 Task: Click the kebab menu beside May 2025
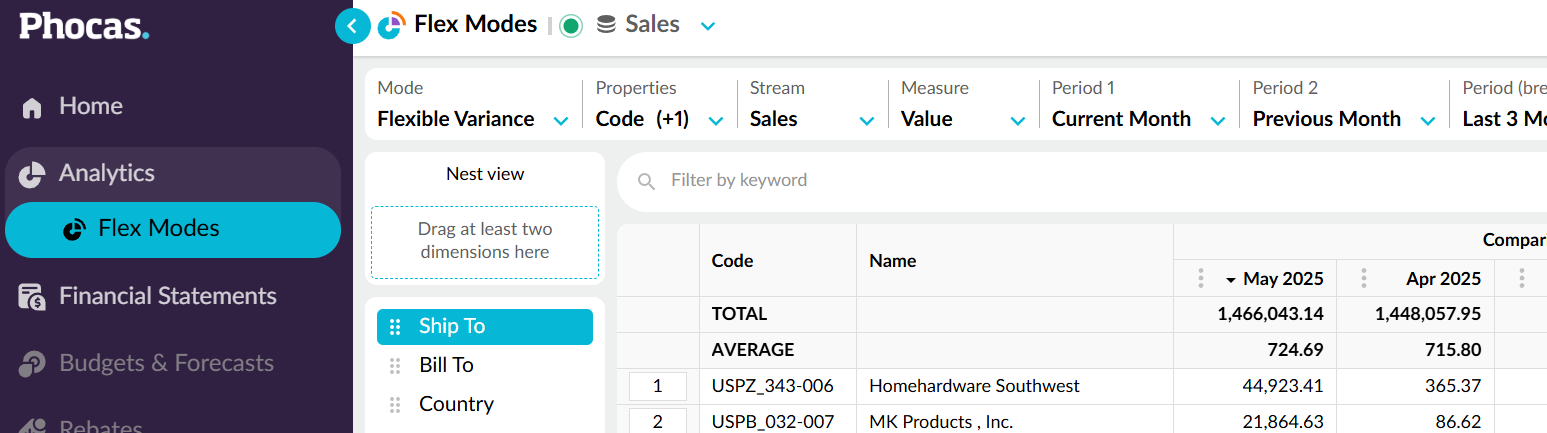1200,278
